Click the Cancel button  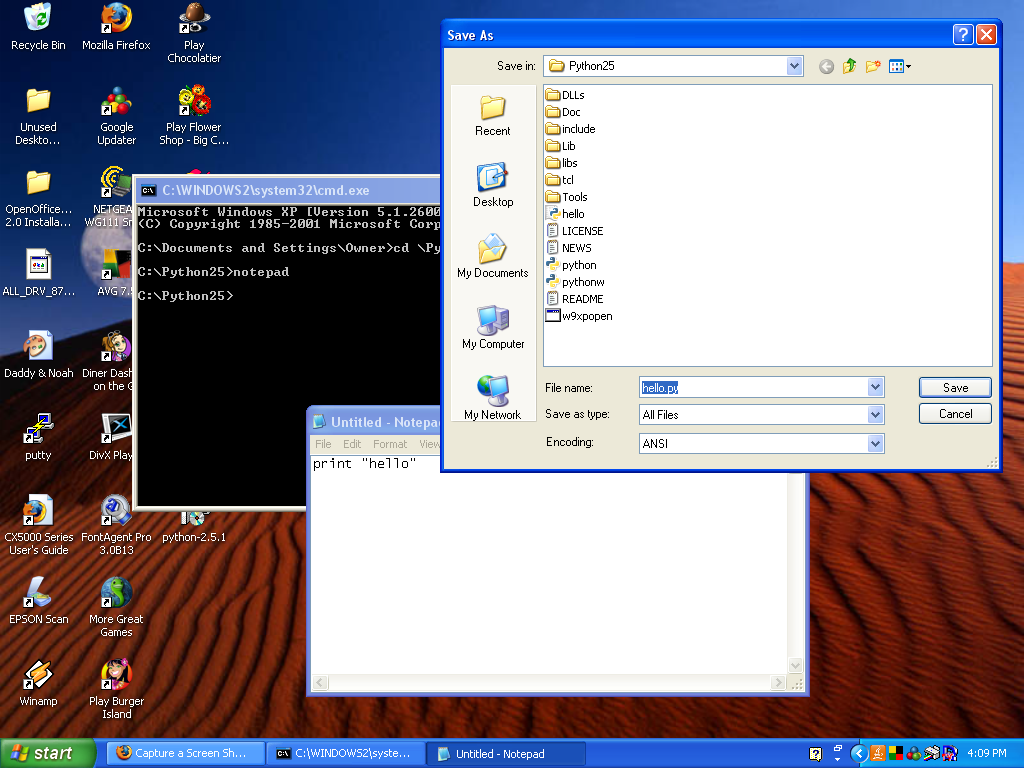(x=955, y=414)
